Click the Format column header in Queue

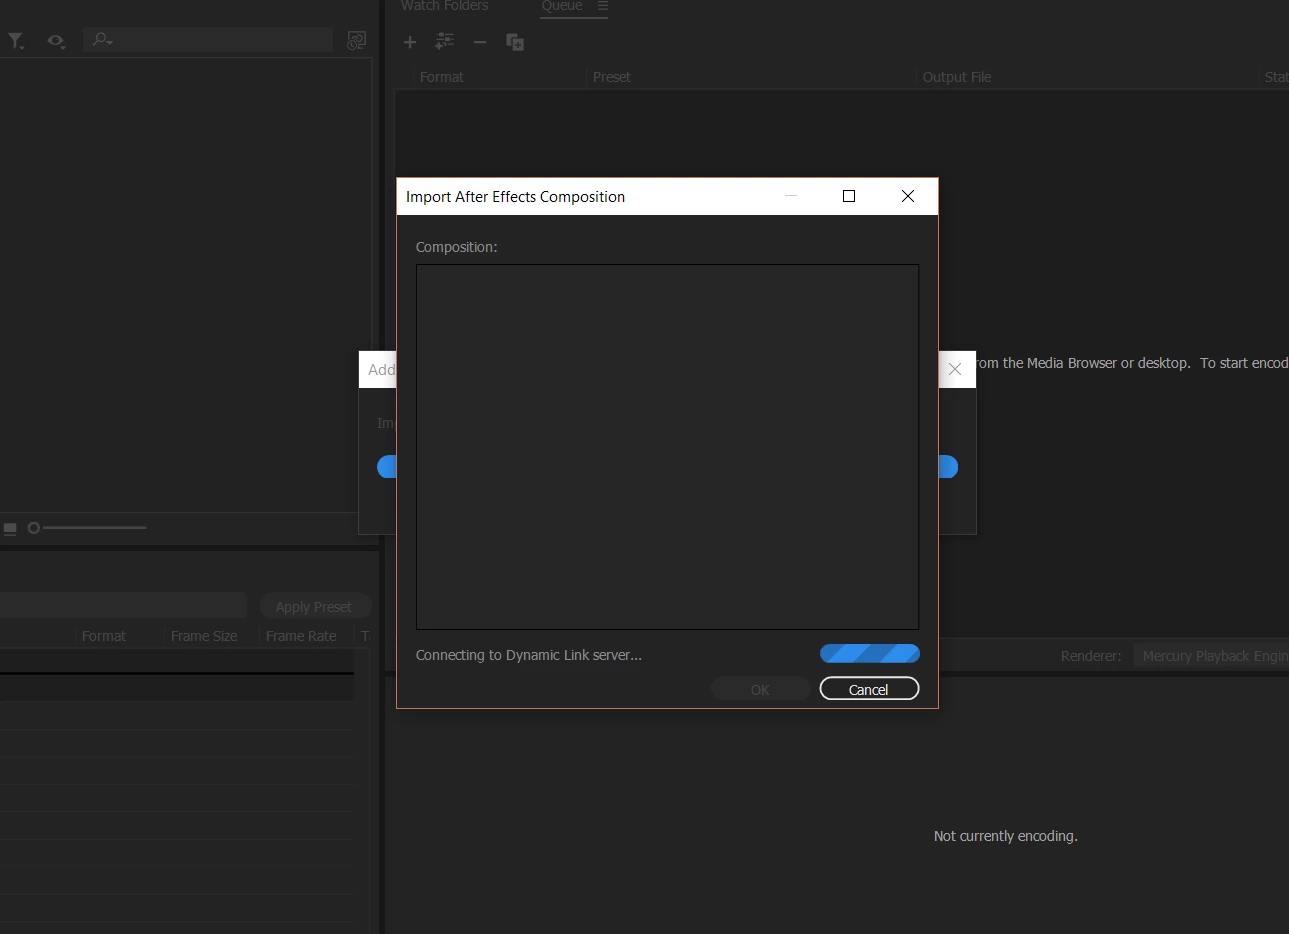(441, 77)
